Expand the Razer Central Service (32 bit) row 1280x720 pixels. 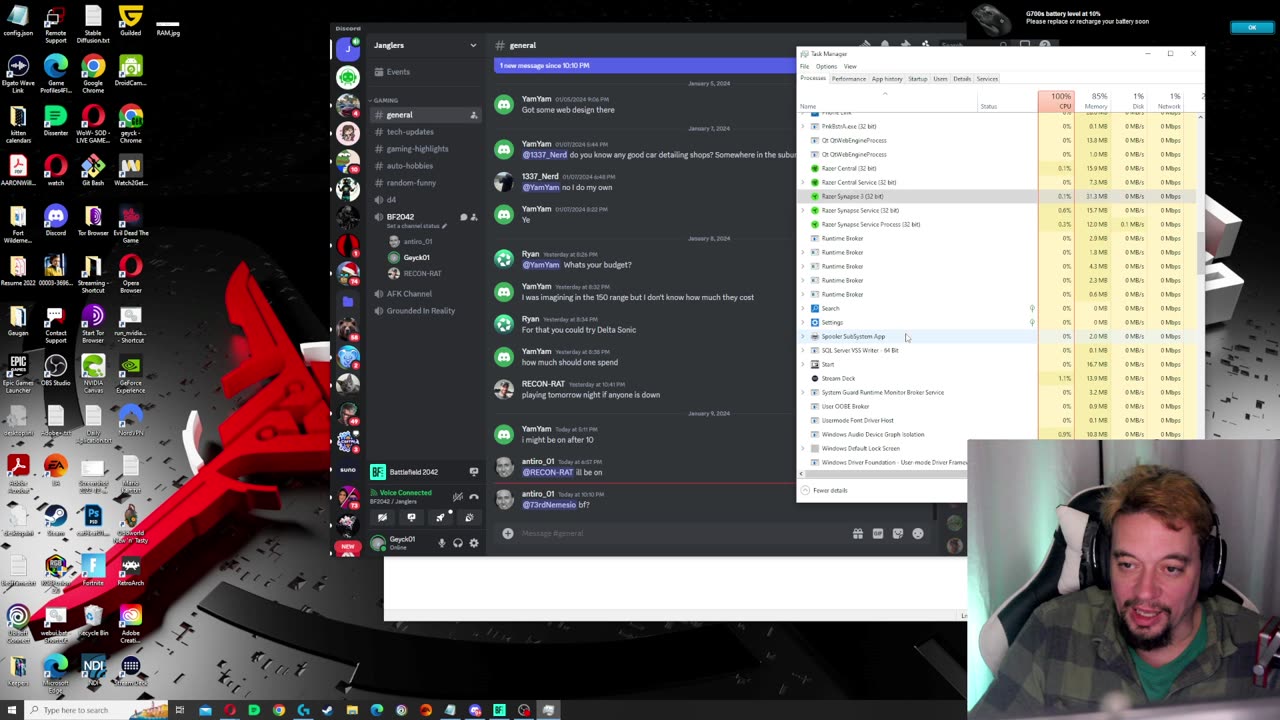(x=803, y=183)
